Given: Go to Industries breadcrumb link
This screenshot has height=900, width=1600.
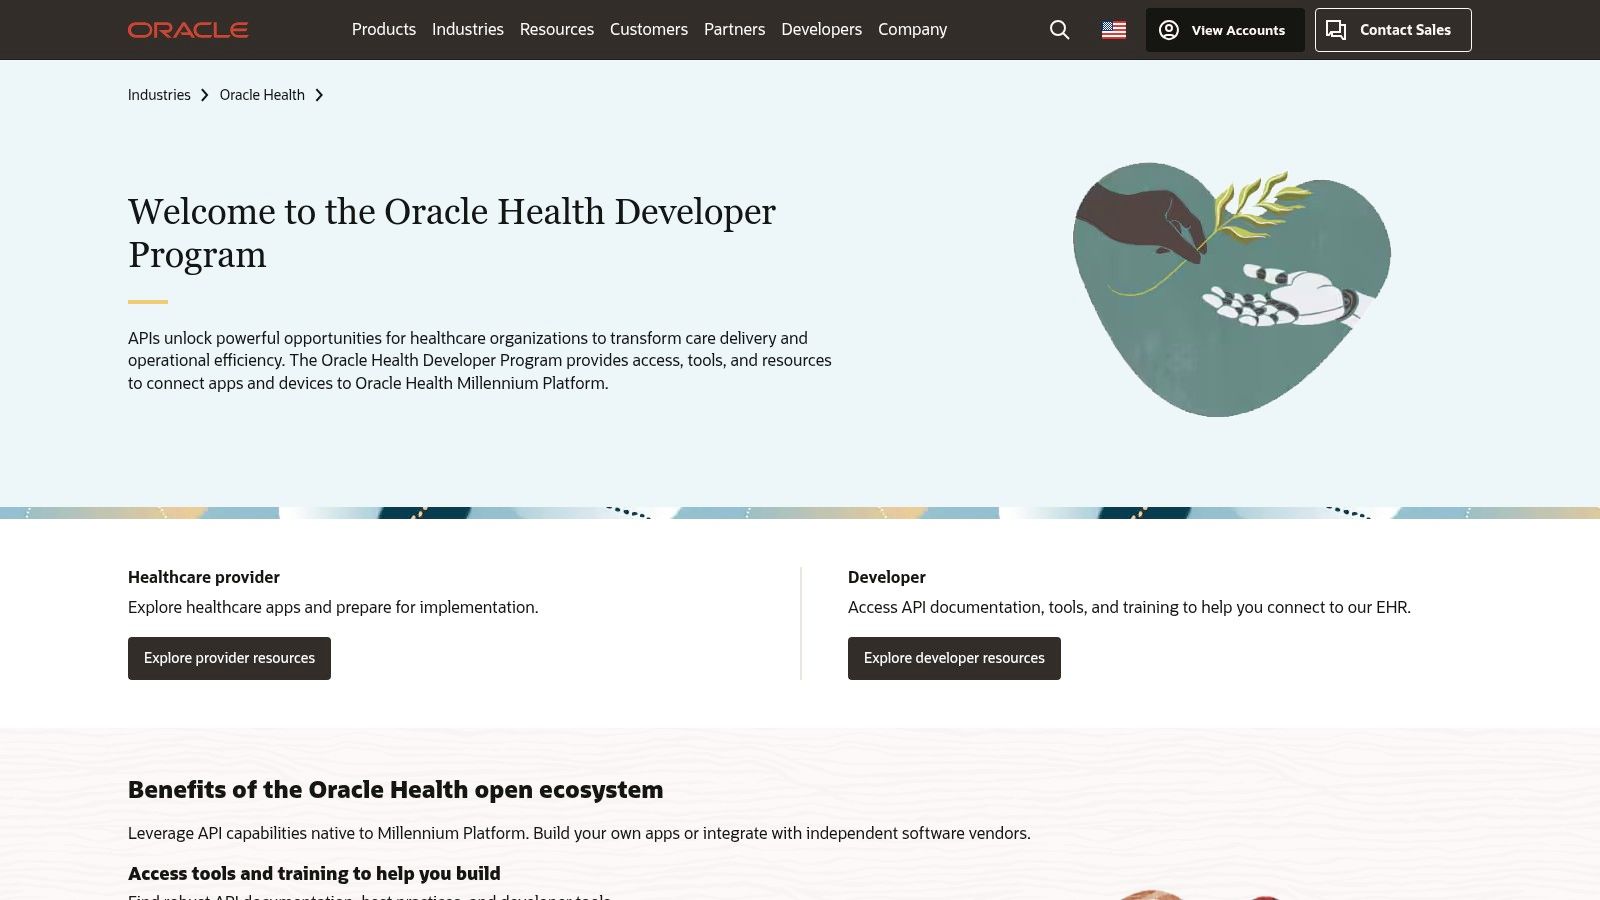Looking at the screenshot, I should [x=159, y=95].
